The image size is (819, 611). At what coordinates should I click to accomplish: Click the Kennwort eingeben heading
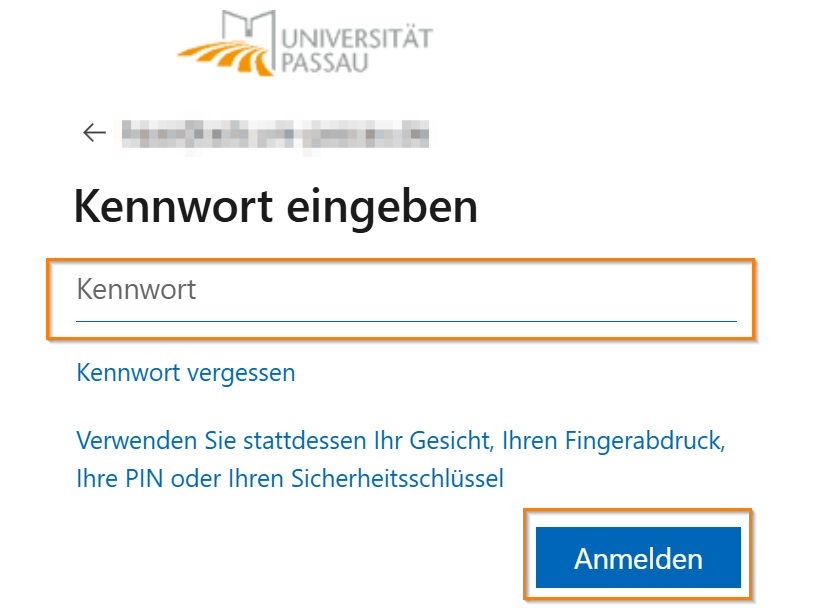[275, 207]
